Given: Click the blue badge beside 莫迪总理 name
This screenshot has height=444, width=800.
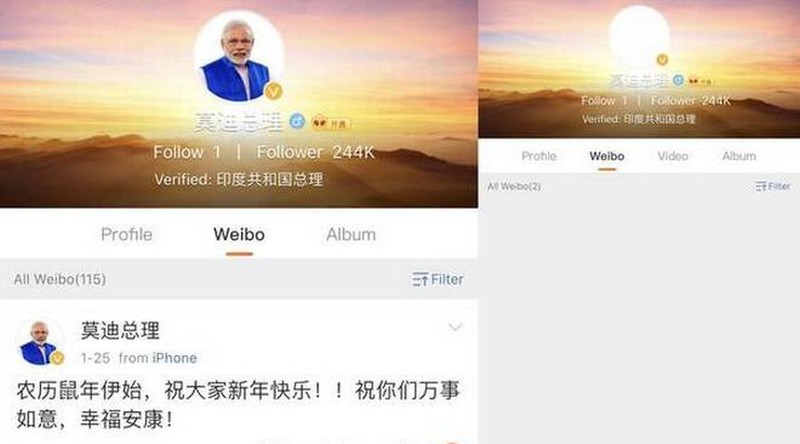Looking at the screenshot, I should click(297, 121).
